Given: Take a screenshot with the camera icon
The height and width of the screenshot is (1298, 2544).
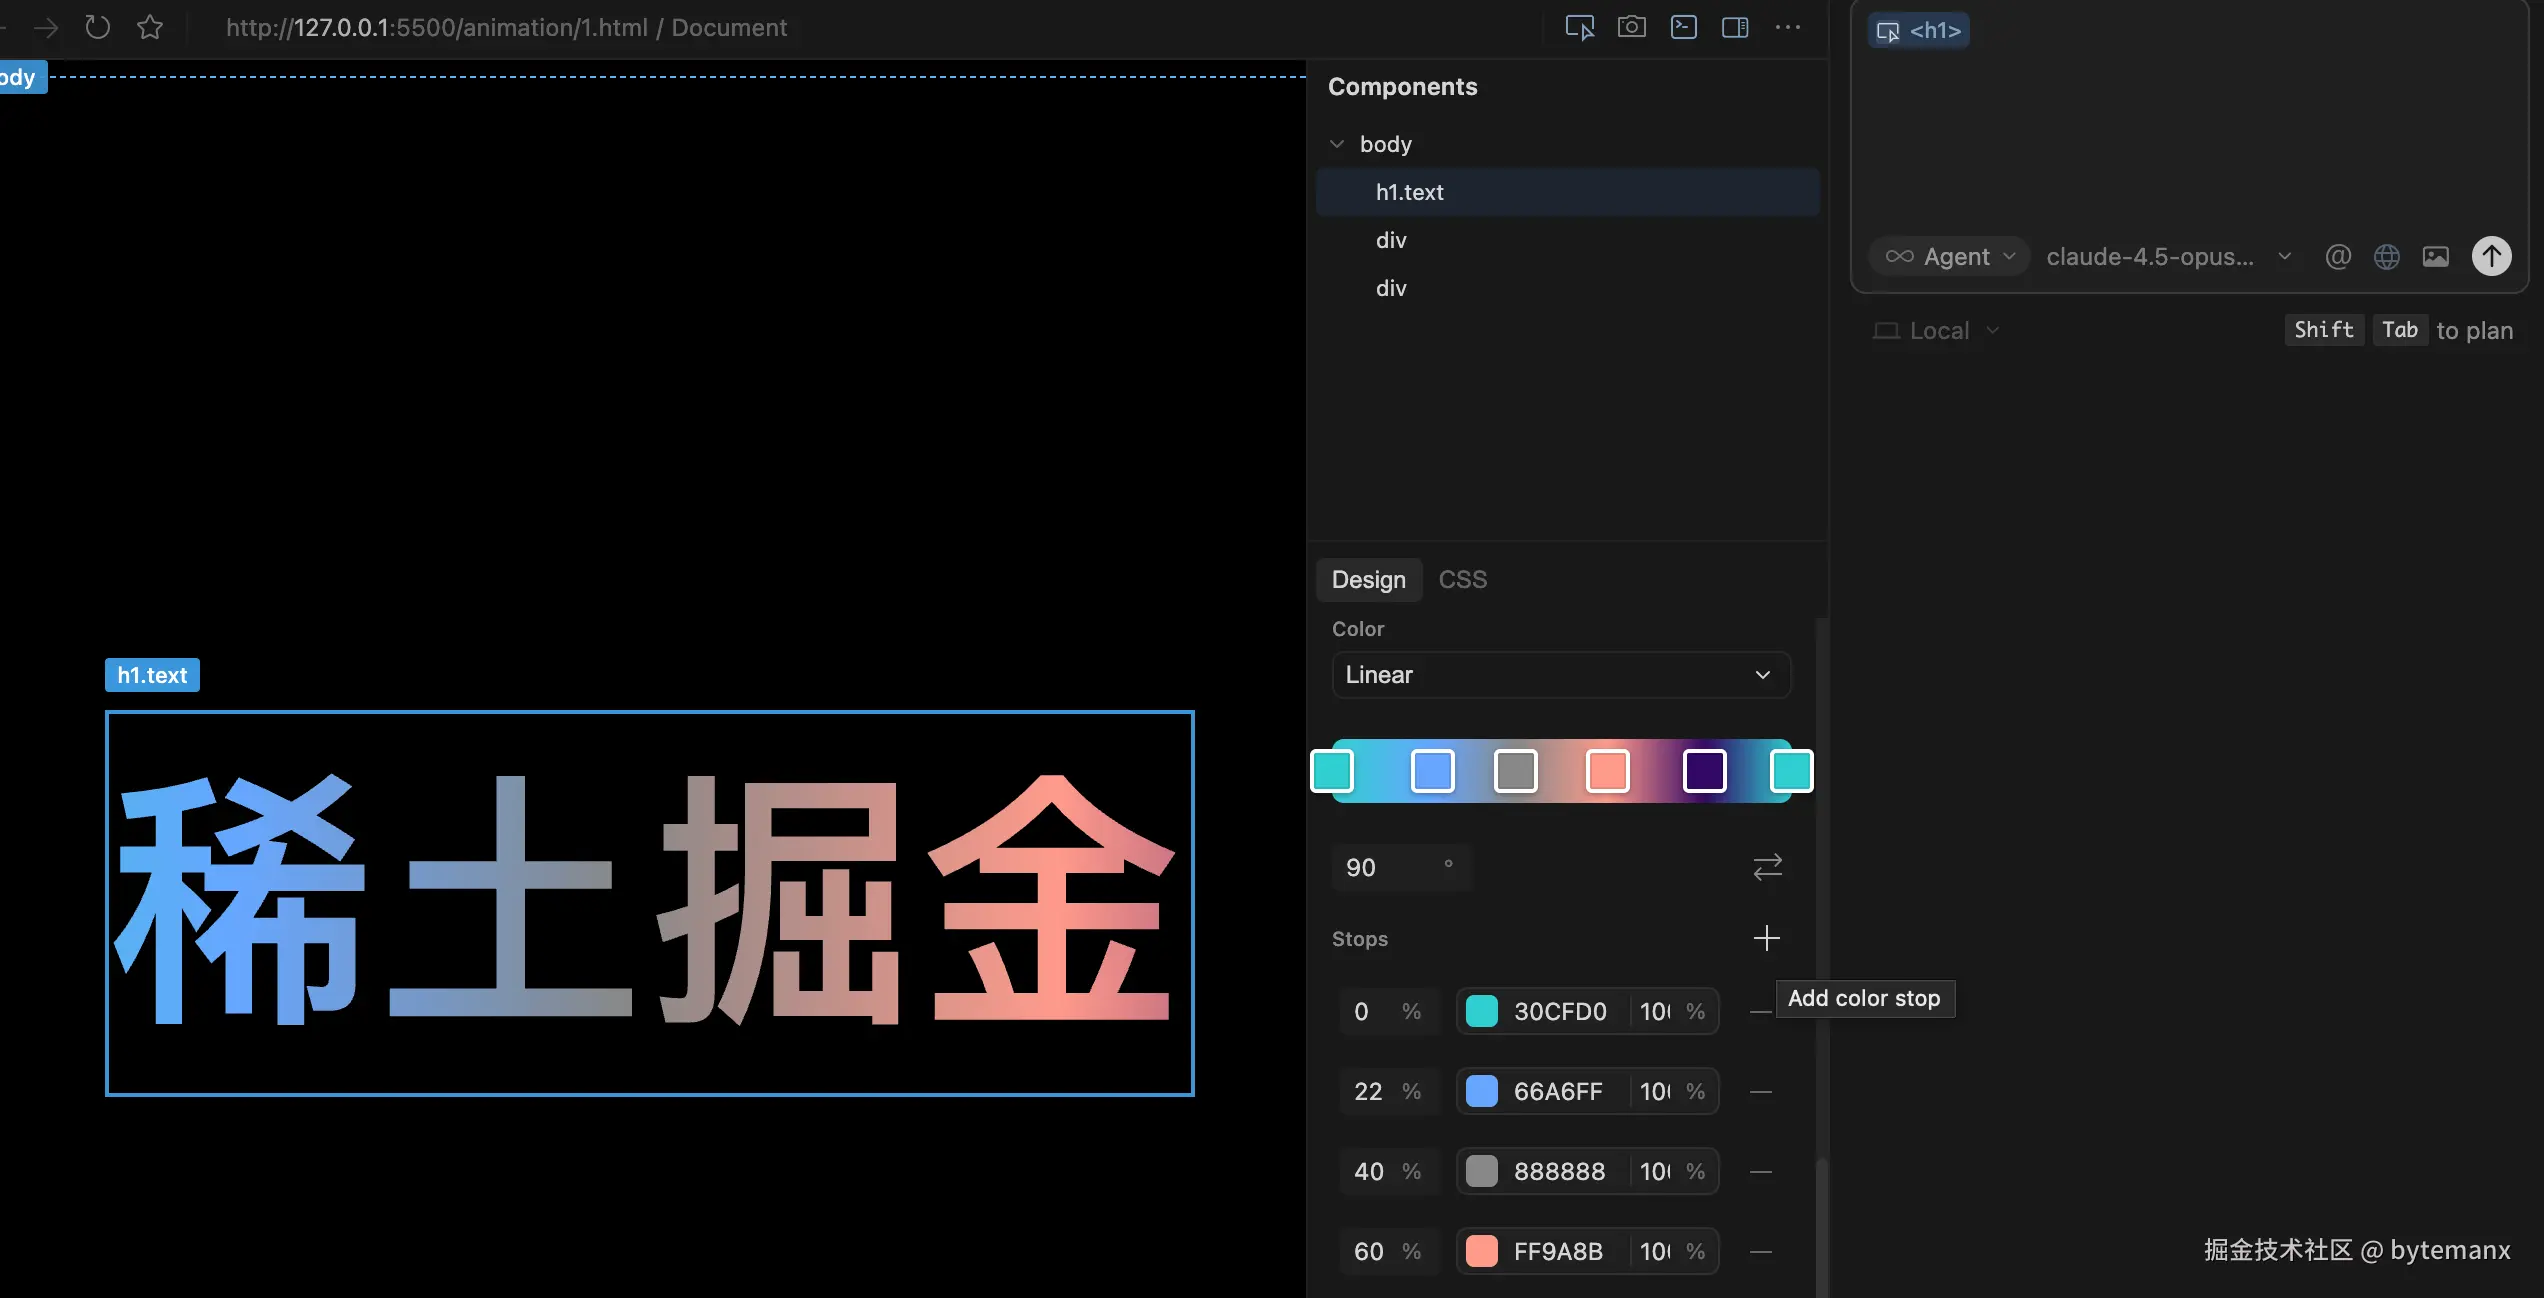Looking at the screenshot, I should (x=1631, y=27).
